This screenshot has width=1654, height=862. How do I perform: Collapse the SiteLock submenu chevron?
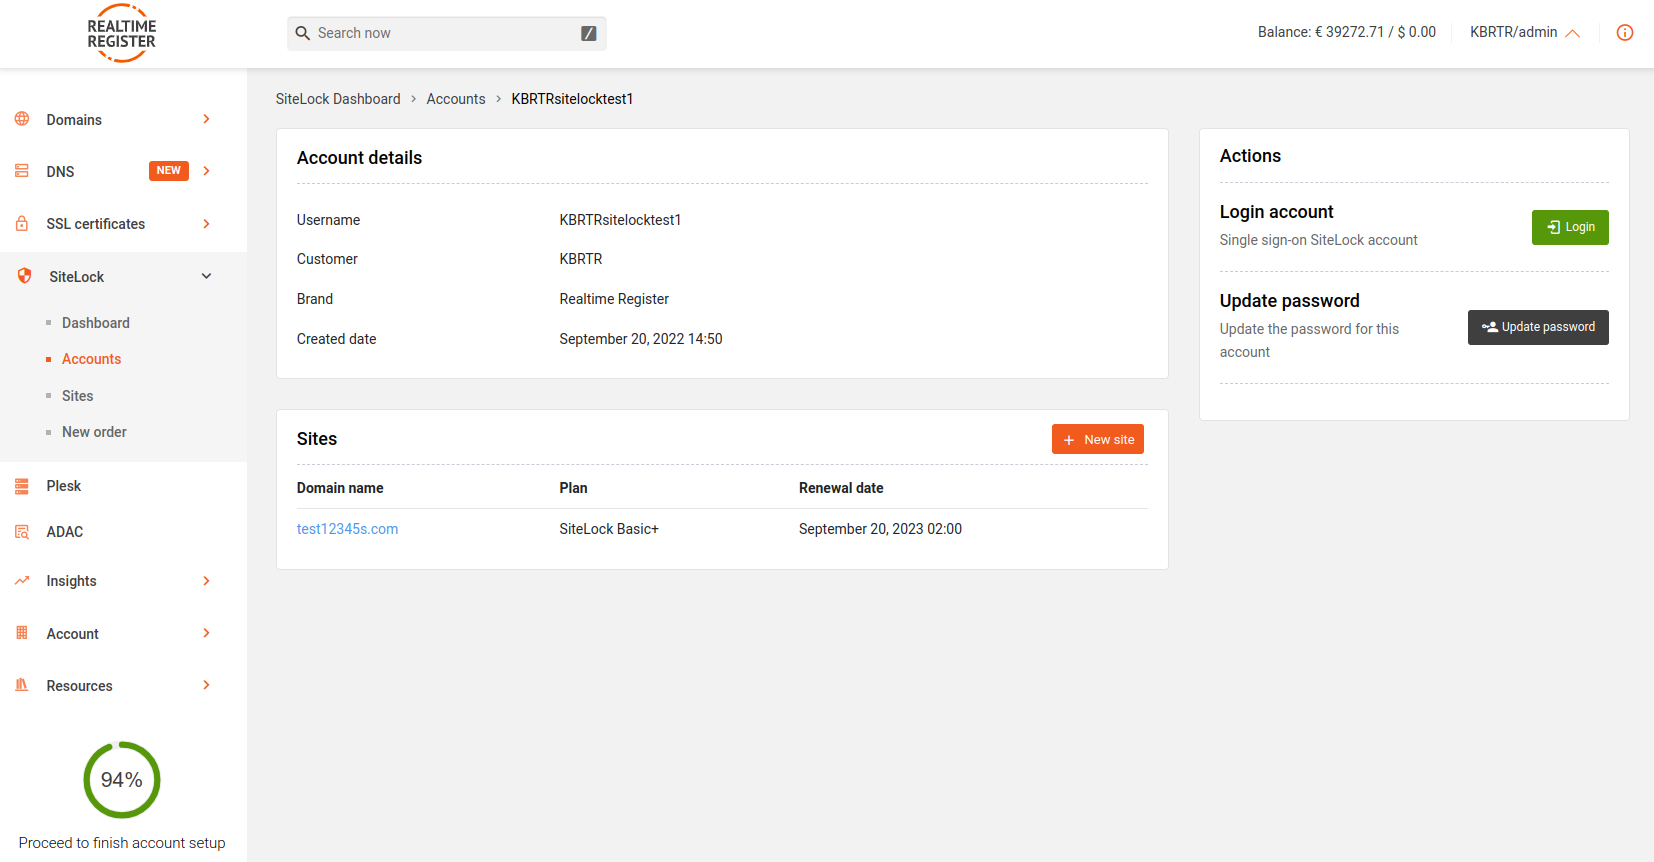pyautogui.click(x=207, y=276)
